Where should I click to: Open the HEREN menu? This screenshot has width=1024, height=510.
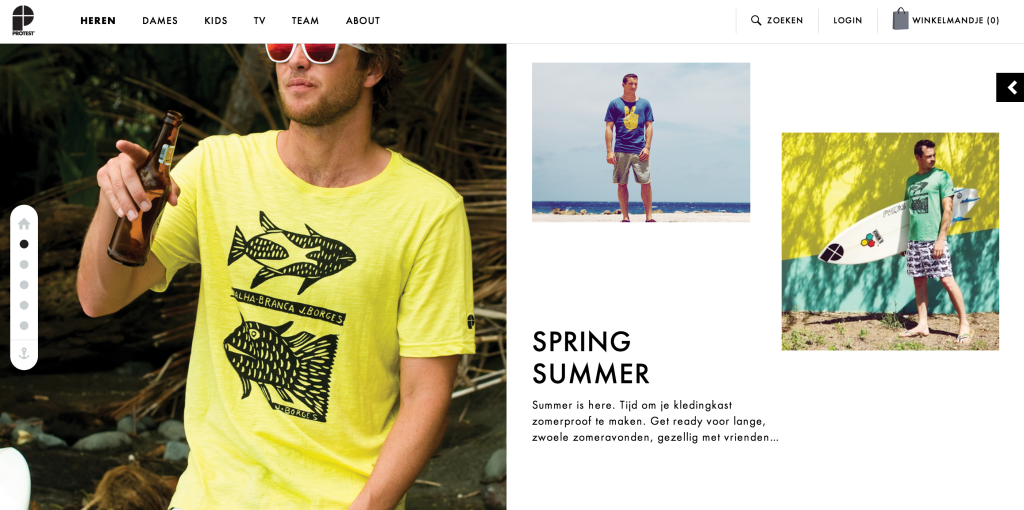(x=98, y=21)
